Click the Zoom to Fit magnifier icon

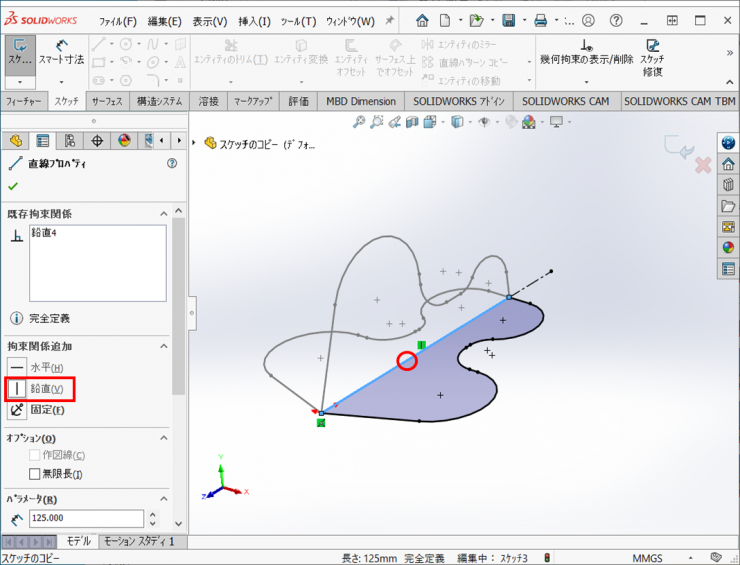pyautogui.click(x=359, y=122)
